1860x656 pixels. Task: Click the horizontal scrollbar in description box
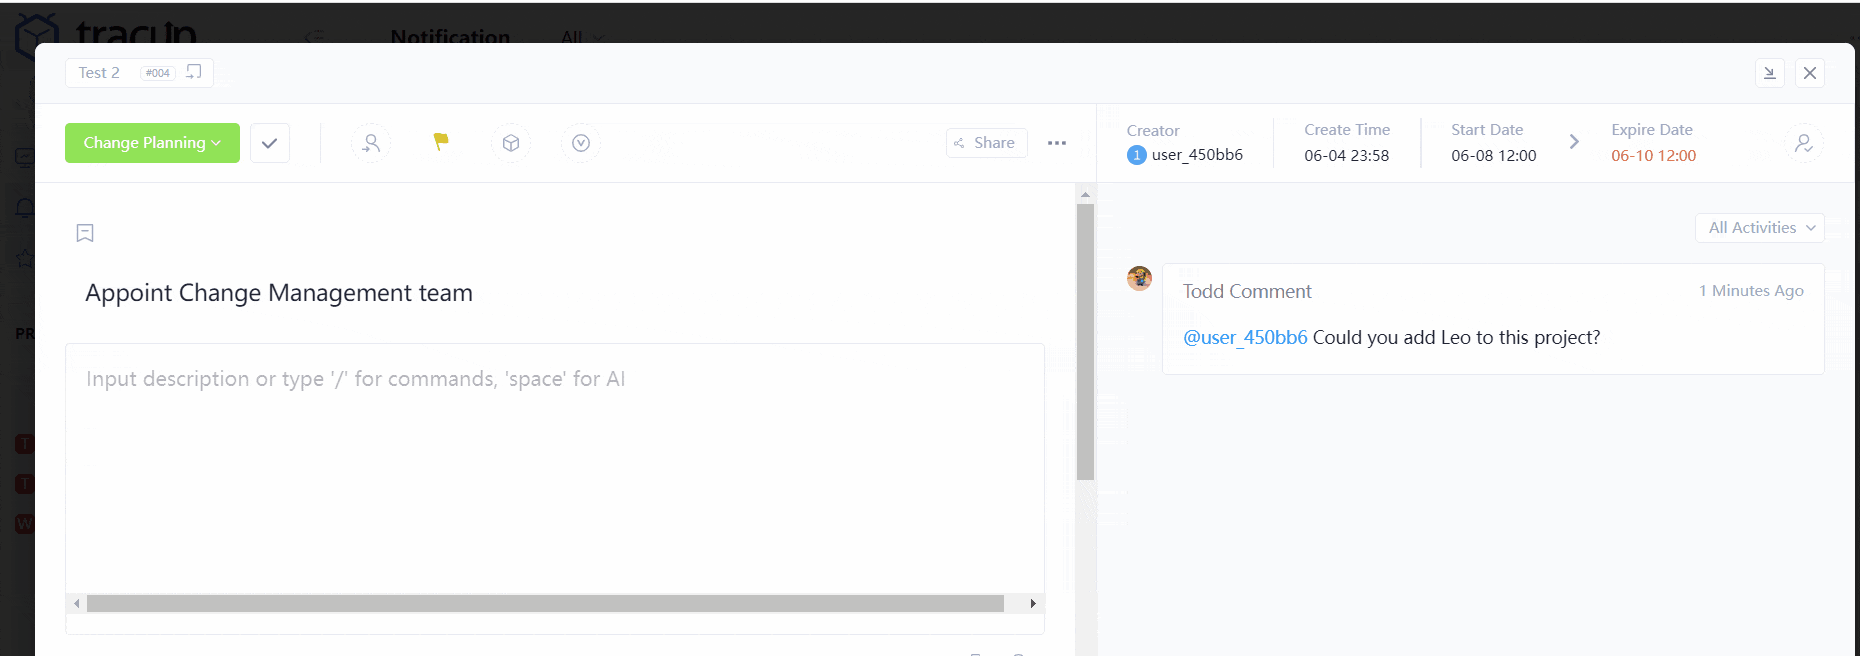tap(545, 604)
